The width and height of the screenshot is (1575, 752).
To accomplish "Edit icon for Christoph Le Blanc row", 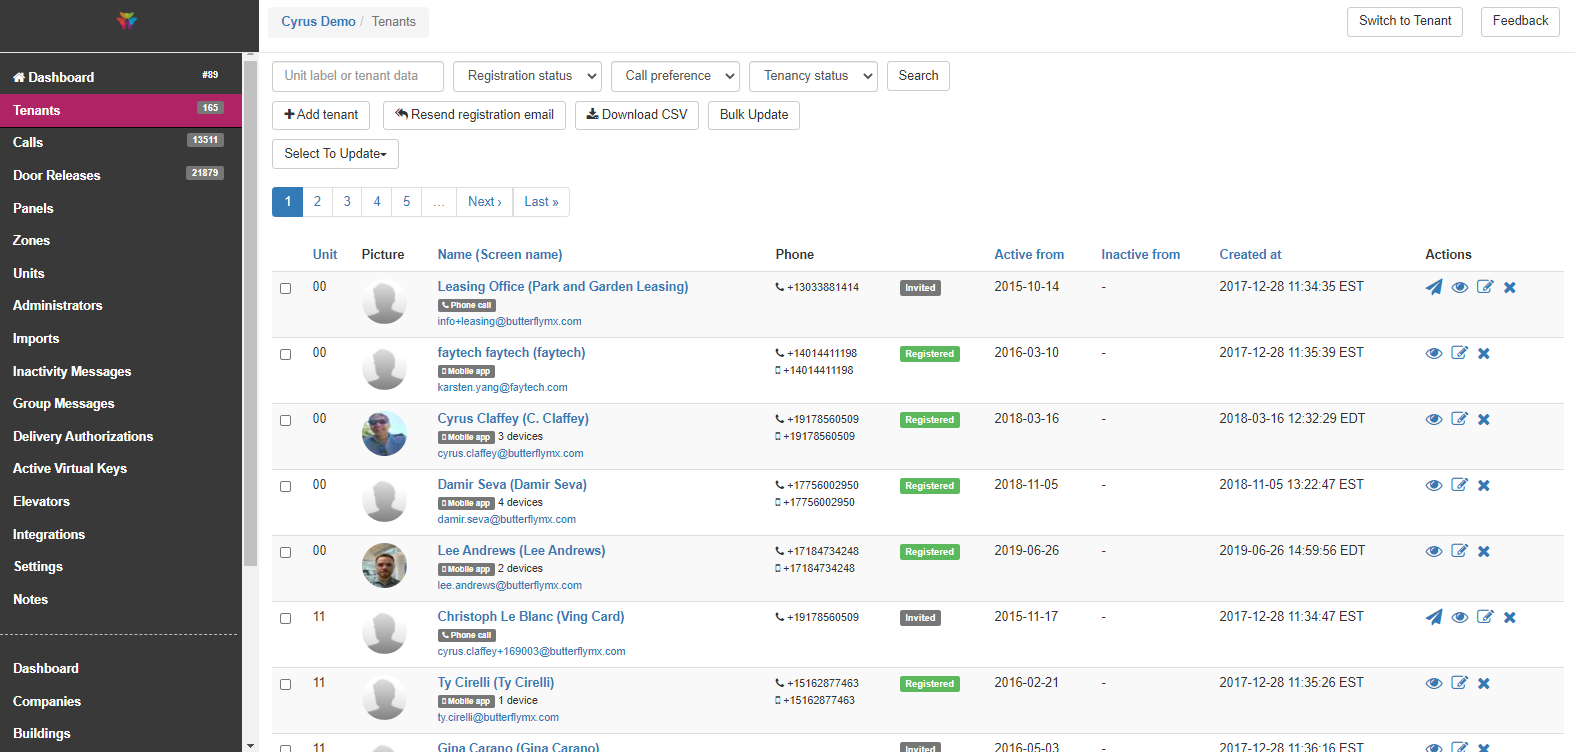I will click(x=1485, y=617).
